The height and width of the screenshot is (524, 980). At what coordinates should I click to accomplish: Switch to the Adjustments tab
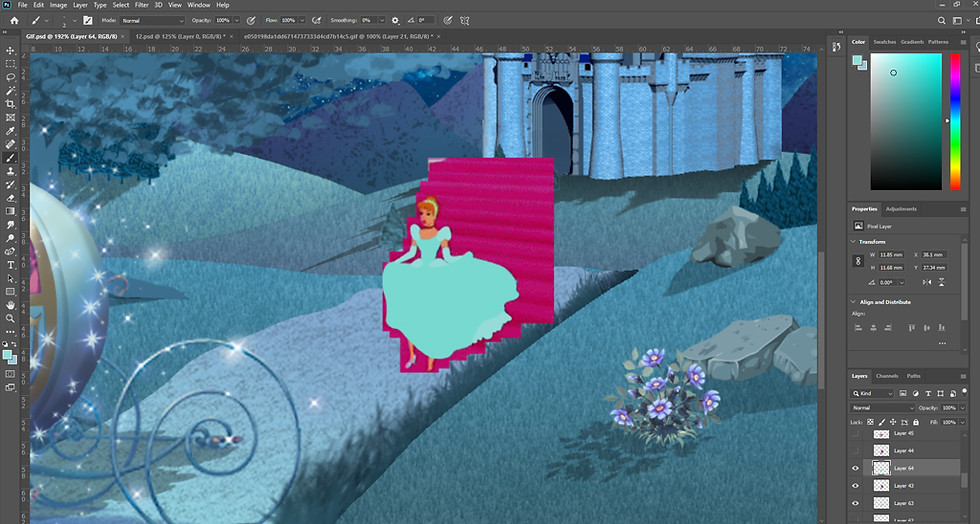tap(901, 209)
